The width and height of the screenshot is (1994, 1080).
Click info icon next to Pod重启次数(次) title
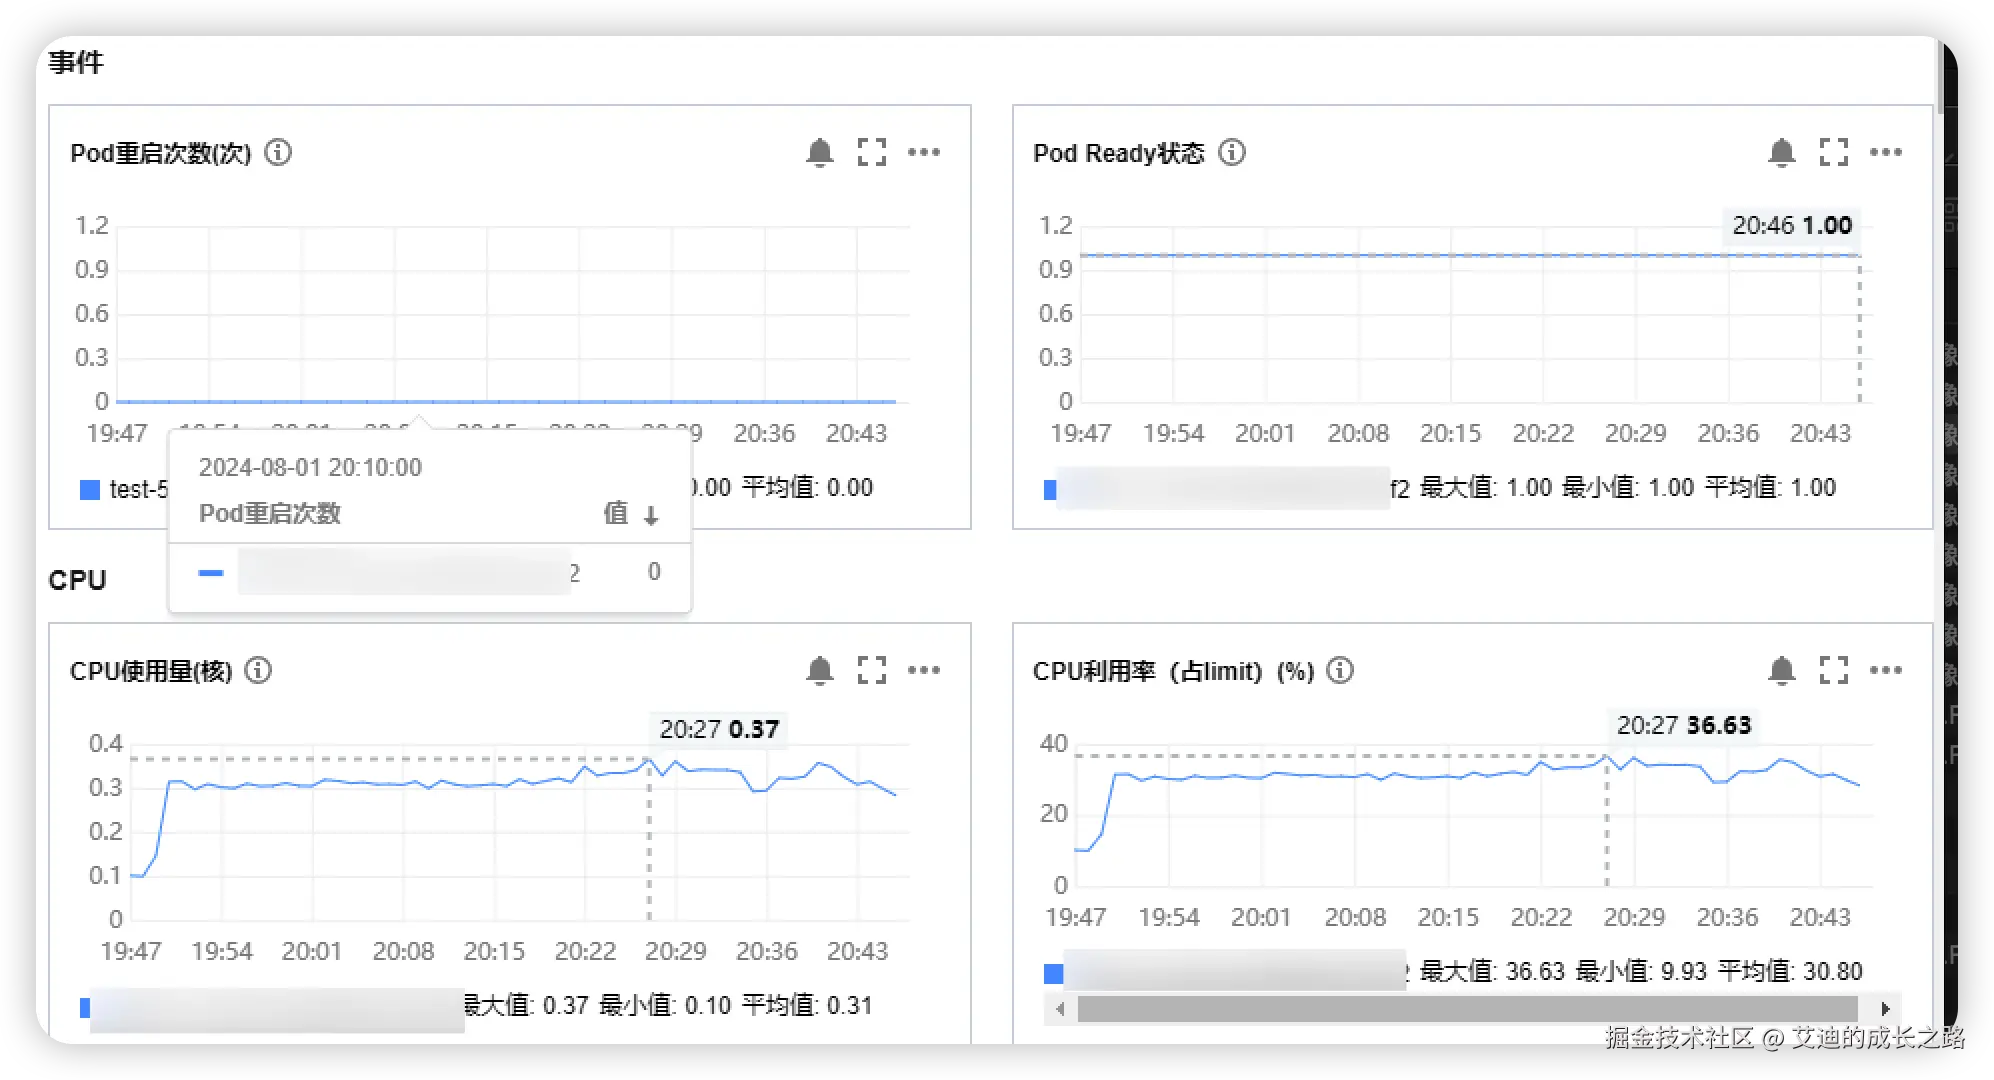[278, 153]
